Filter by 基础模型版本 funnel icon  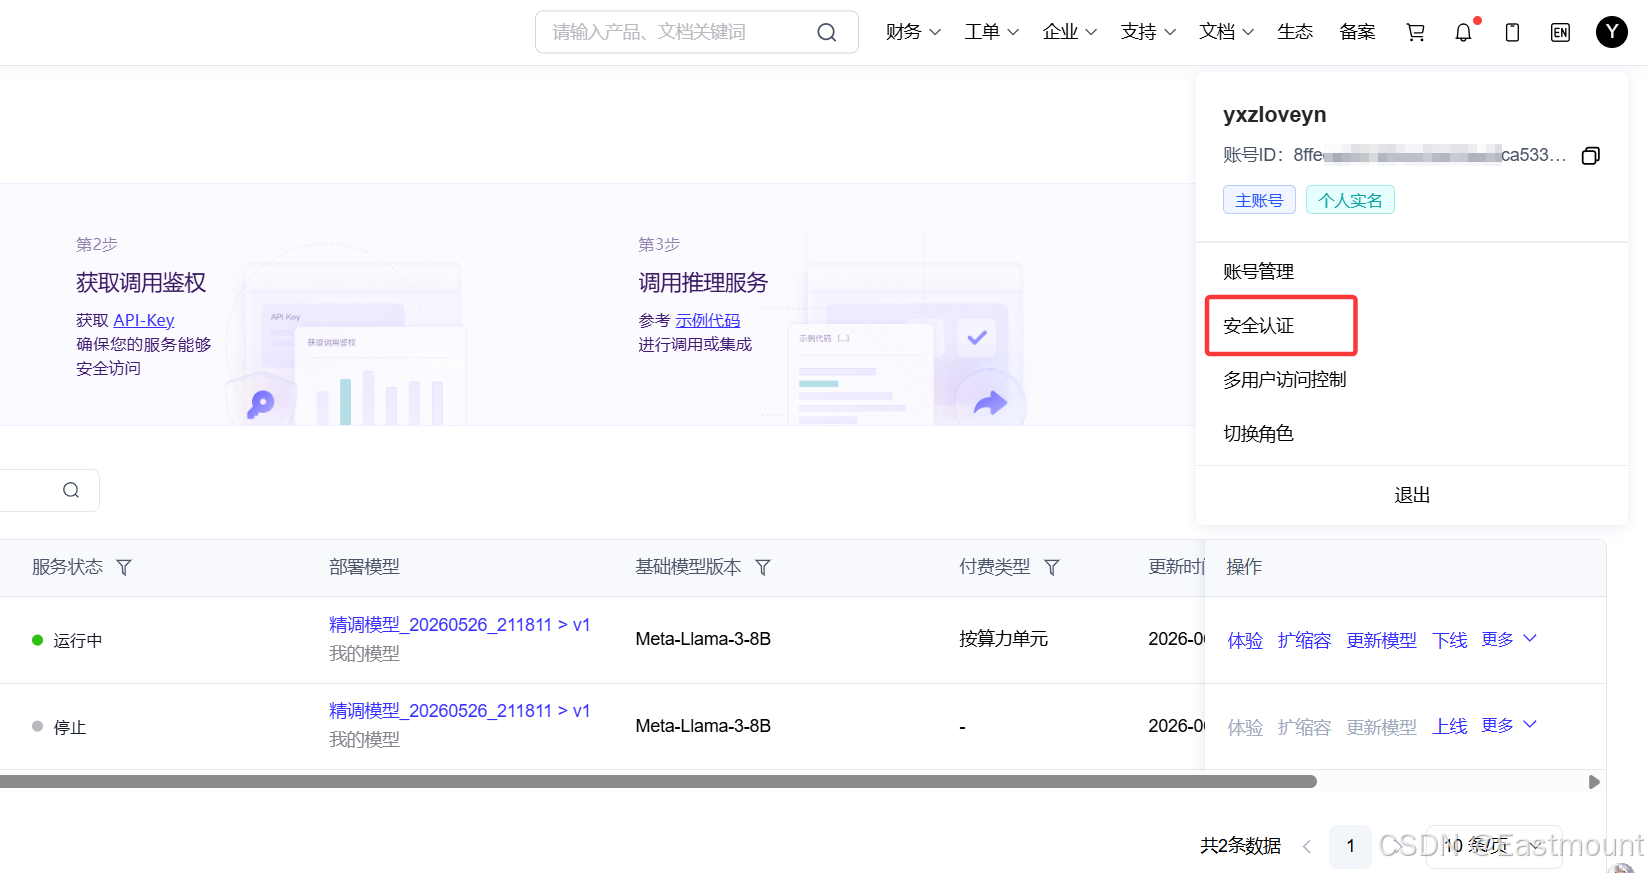click(763, 567)
